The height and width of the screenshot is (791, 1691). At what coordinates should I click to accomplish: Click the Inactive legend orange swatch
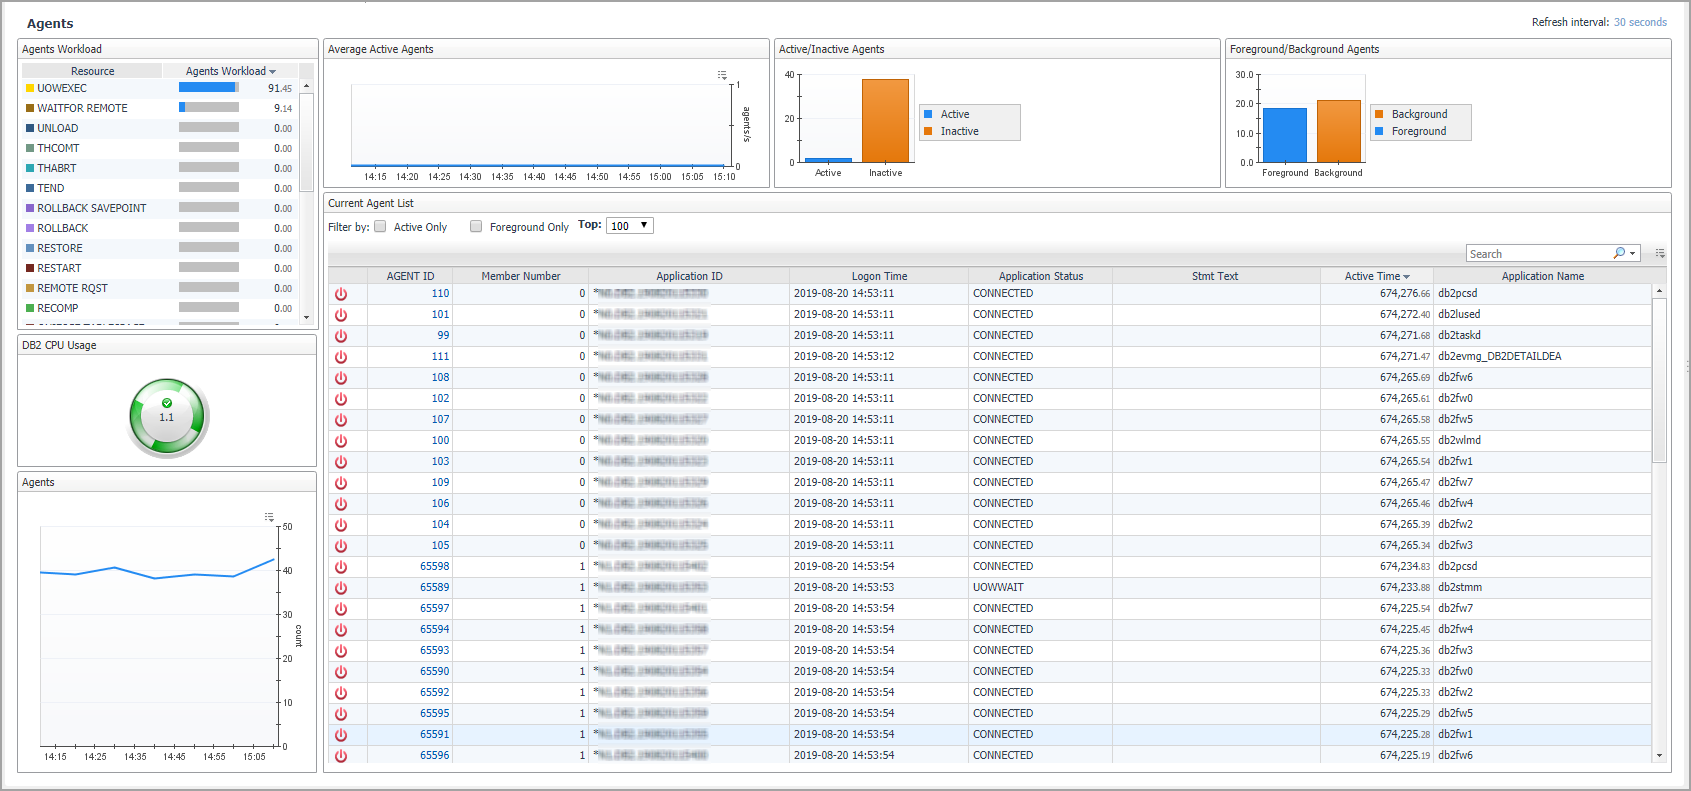[928, 131]
